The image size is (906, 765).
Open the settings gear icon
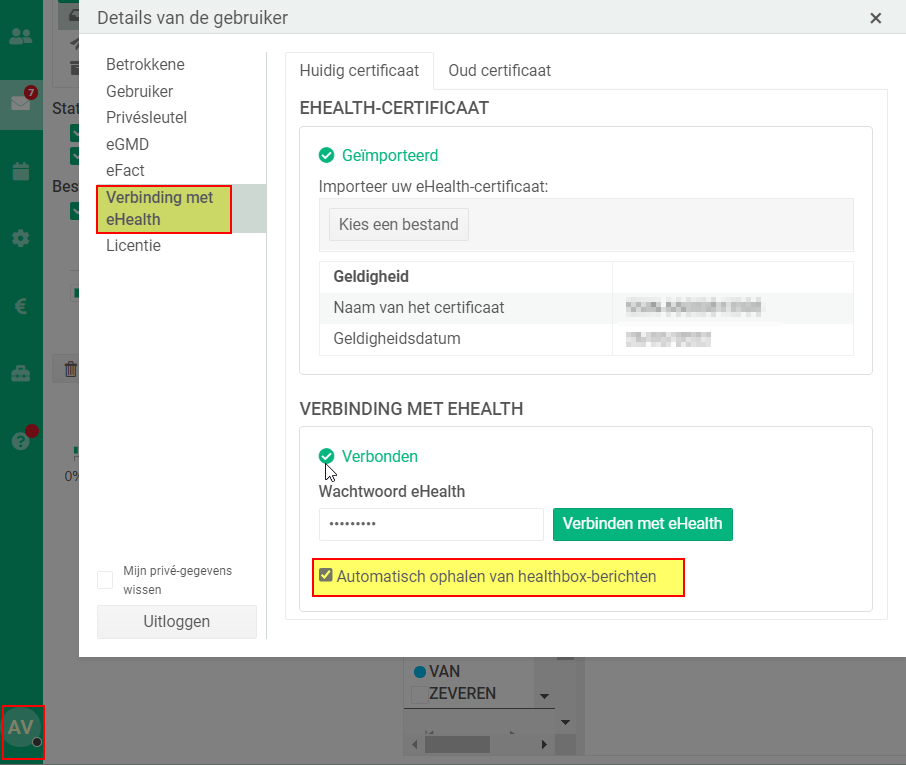[x=21, y=238]
